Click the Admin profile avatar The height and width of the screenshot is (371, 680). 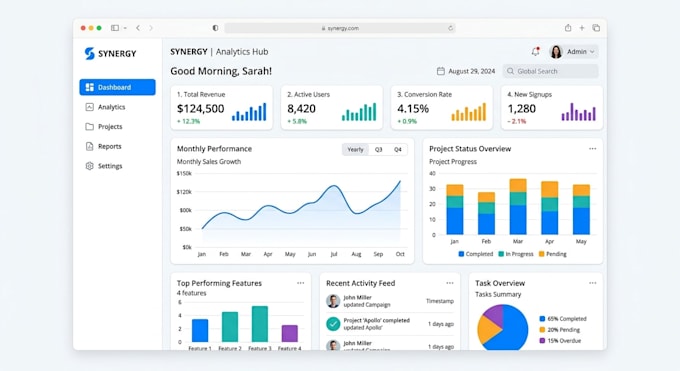(x=556, y=52)
